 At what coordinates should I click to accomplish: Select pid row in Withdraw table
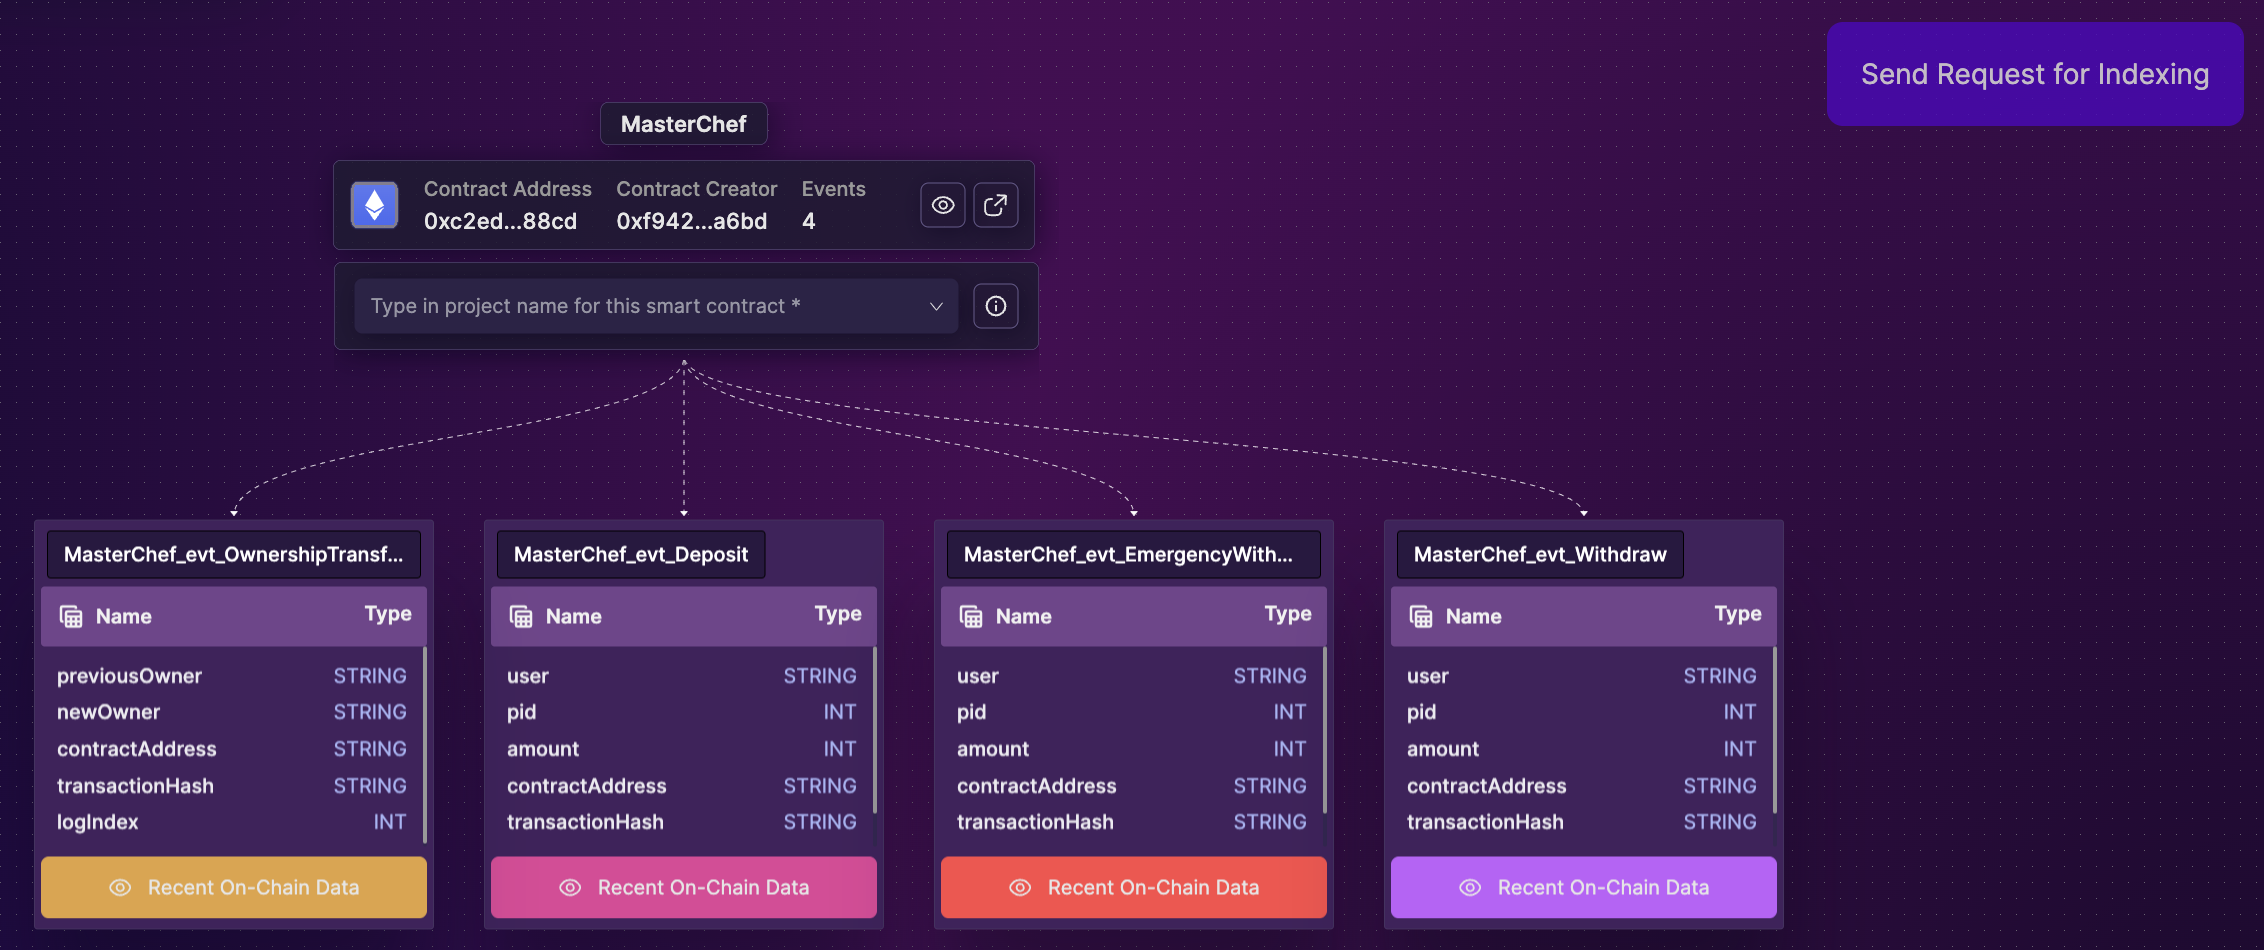click(x=1582, y=712)
